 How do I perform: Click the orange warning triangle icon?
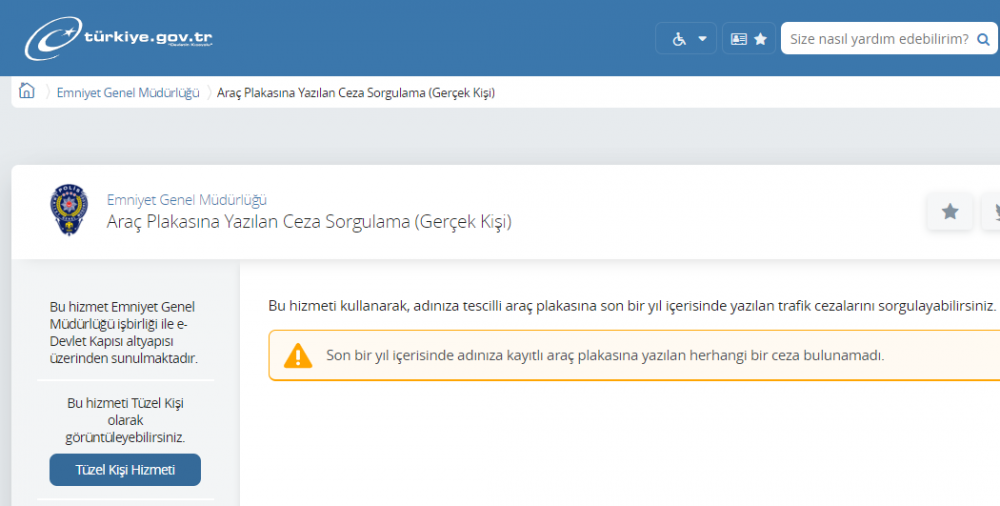coord(298,355)
